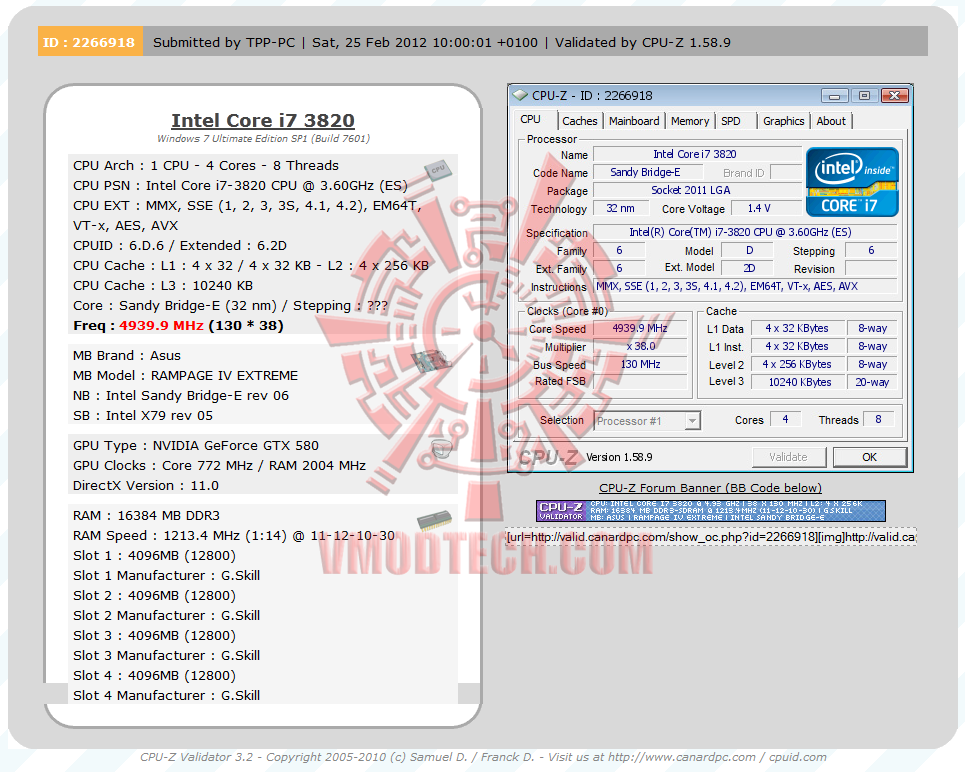Open the Intel Core i7 3820 title link

[x=263, y=120]
